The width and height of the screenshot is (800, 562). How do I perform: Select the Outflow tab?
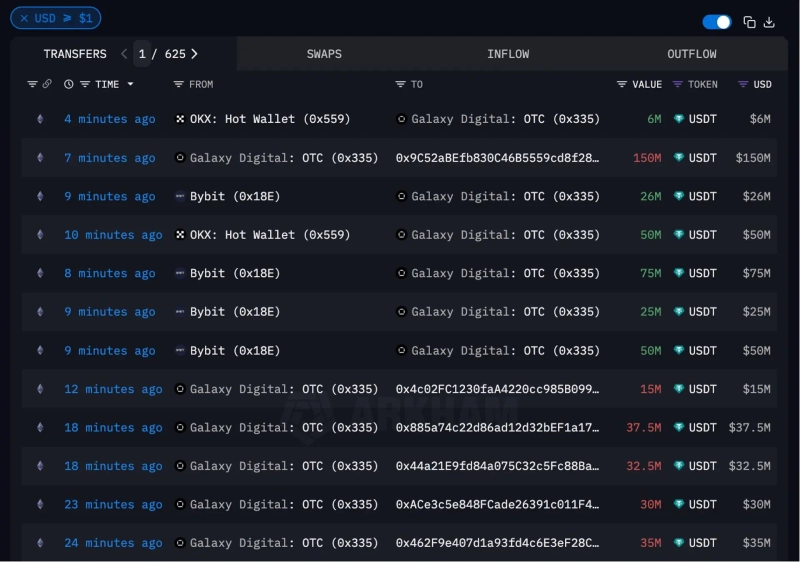[x=692, y=54]
